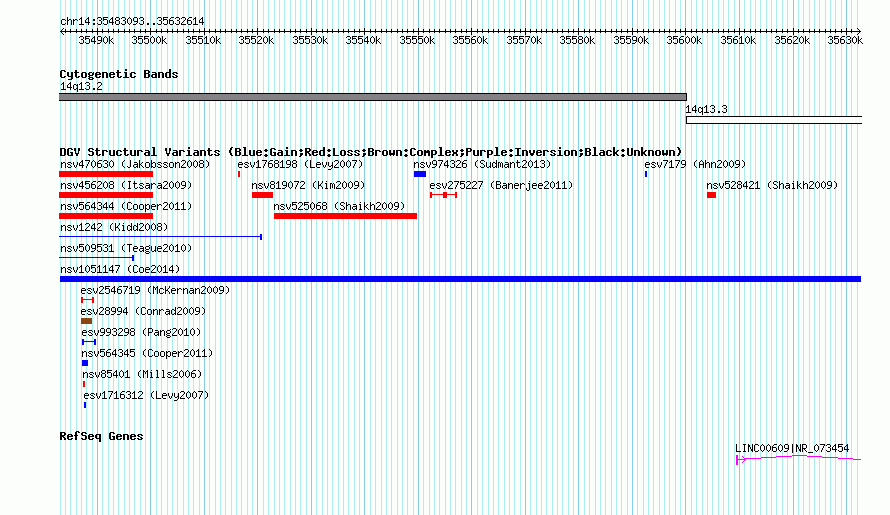Click the 35500k ruler tick label
This screenshot has height=515, width=890.
pos(149,40)
